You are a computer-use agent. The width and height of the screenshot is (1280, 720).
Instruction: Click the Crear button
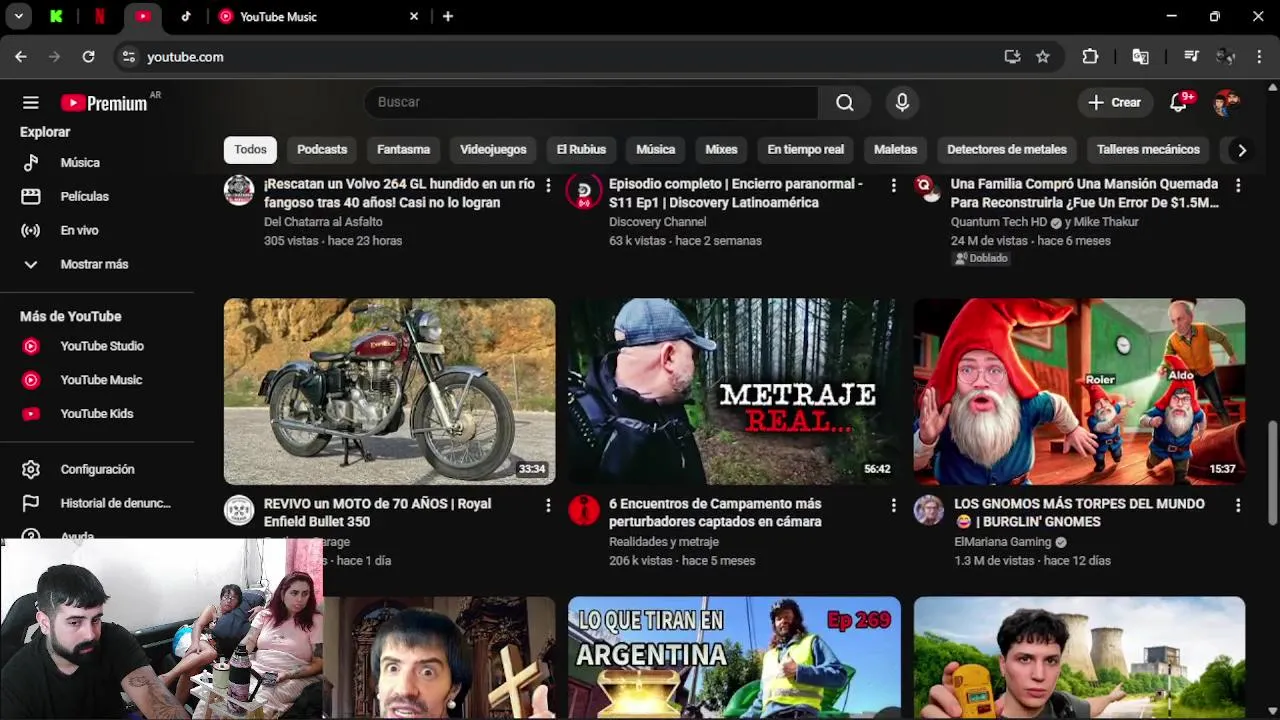tap(1115, 102)
